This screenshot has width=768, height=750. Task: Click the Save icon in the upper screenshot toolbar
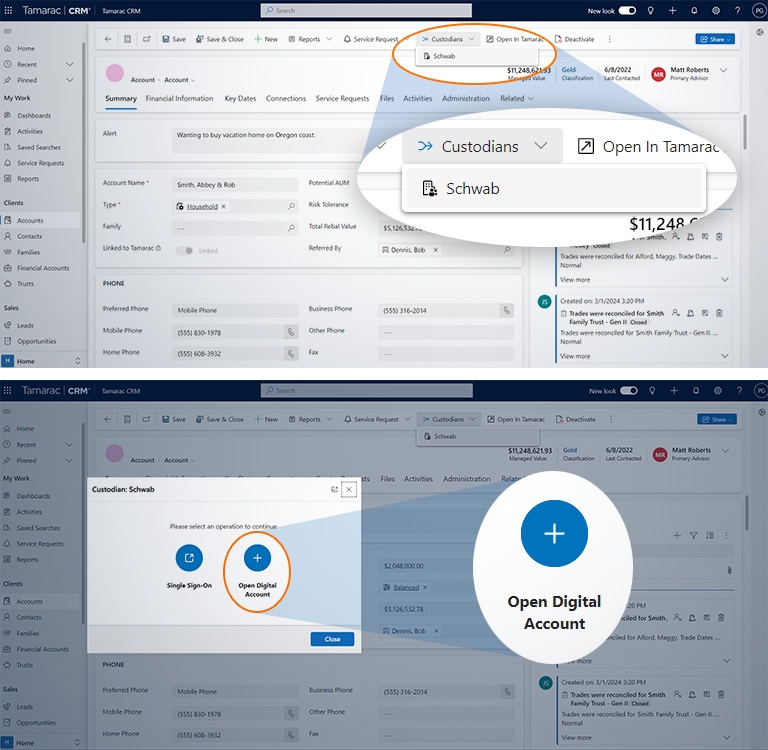[166, 39]
